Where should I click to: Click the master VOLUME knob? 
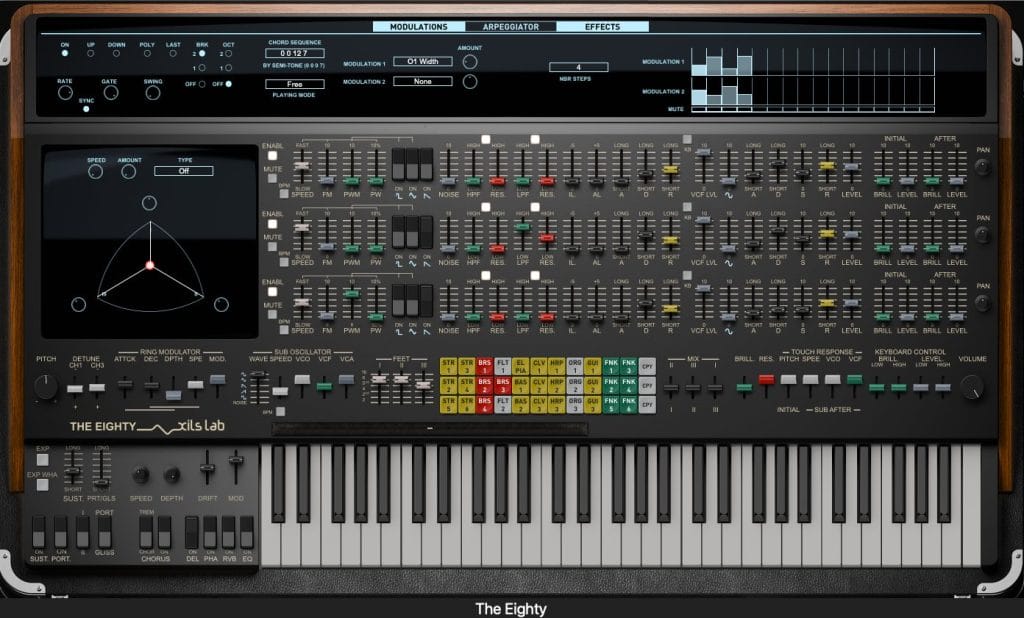tap(968, 385)
